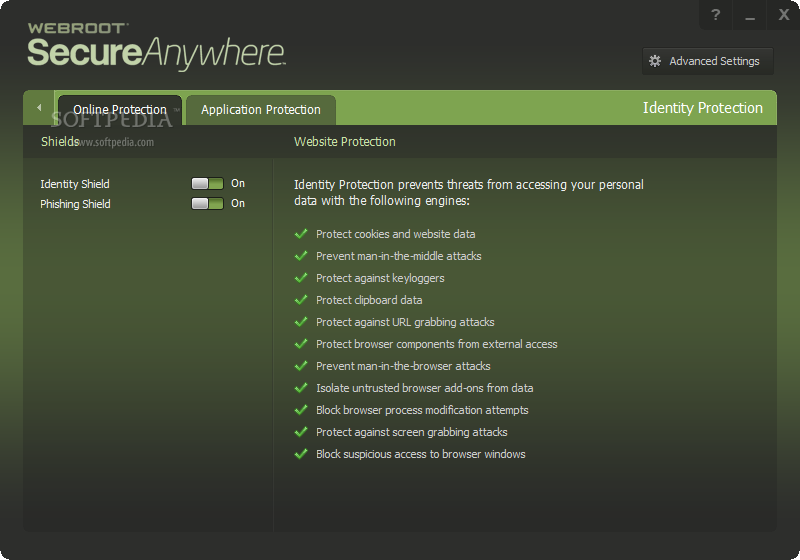Click 'Protect against keyloggers' text
800x560 pixels.
click(x=380, y=278)
